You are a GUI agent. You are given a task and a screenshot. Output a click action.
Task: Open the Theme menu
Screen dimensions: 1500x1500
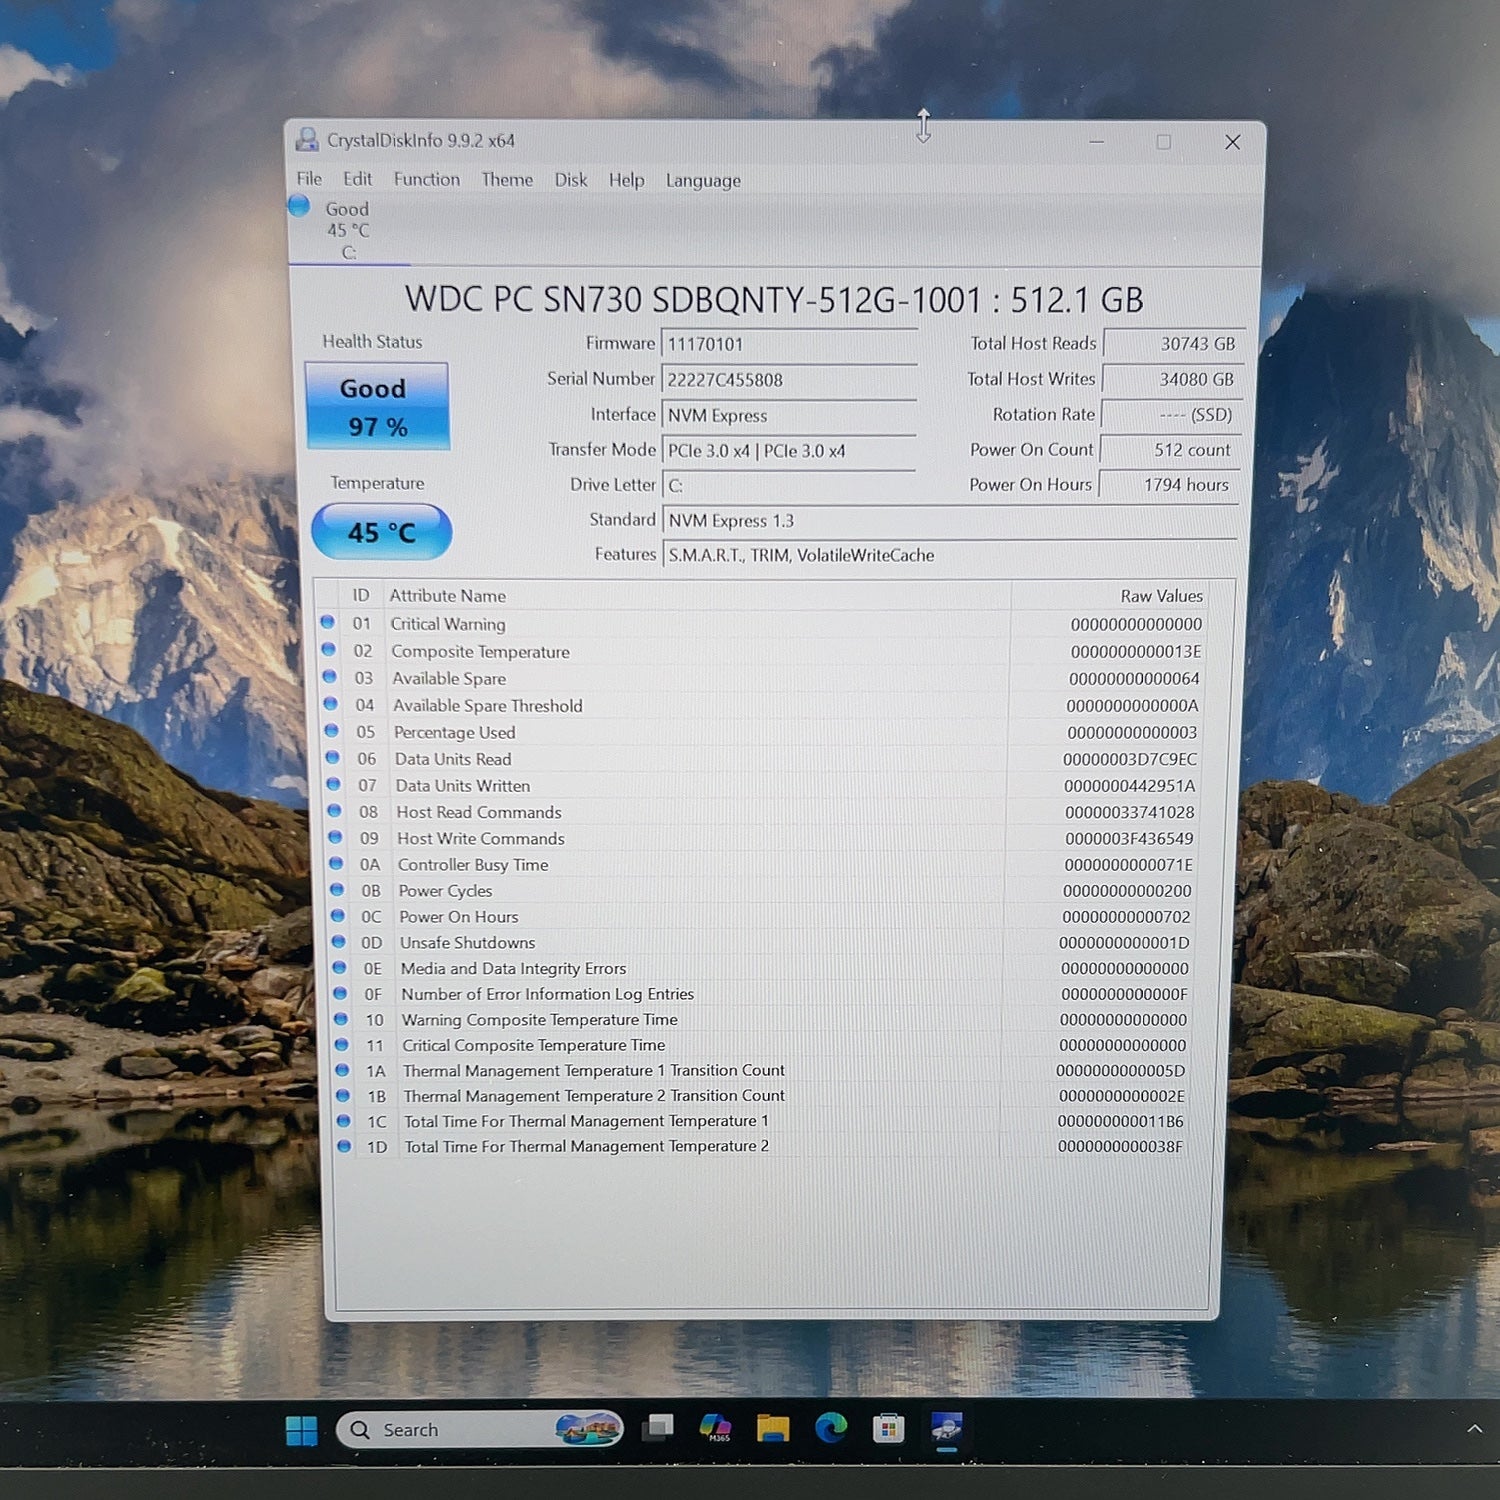click(x=507, y=180)
